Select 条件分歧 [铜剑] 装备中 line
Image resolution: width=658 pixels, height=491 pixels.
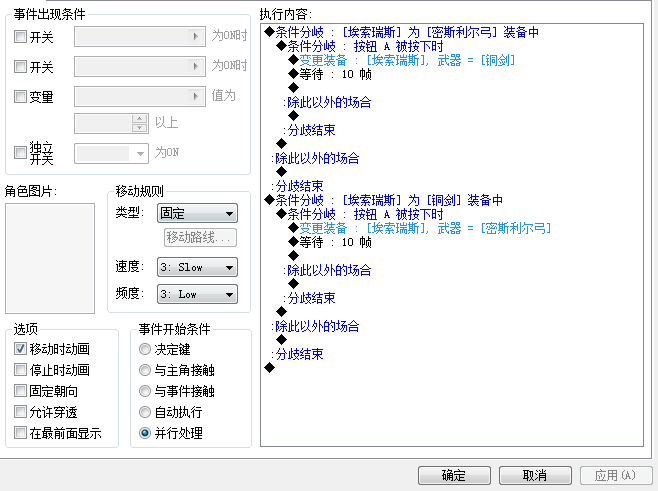(384, 200)
